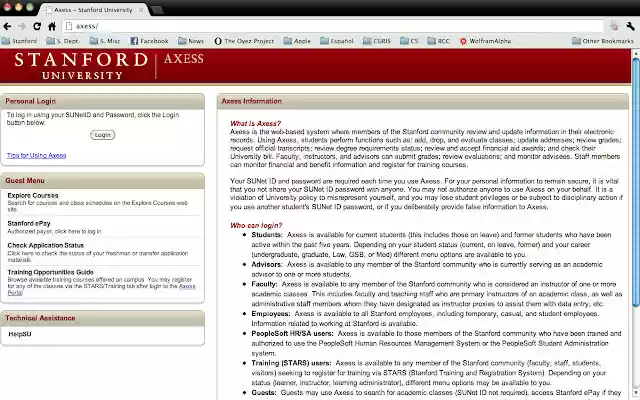Open the Facebook bookmark

pyautogui.click(x=149, y=41)
